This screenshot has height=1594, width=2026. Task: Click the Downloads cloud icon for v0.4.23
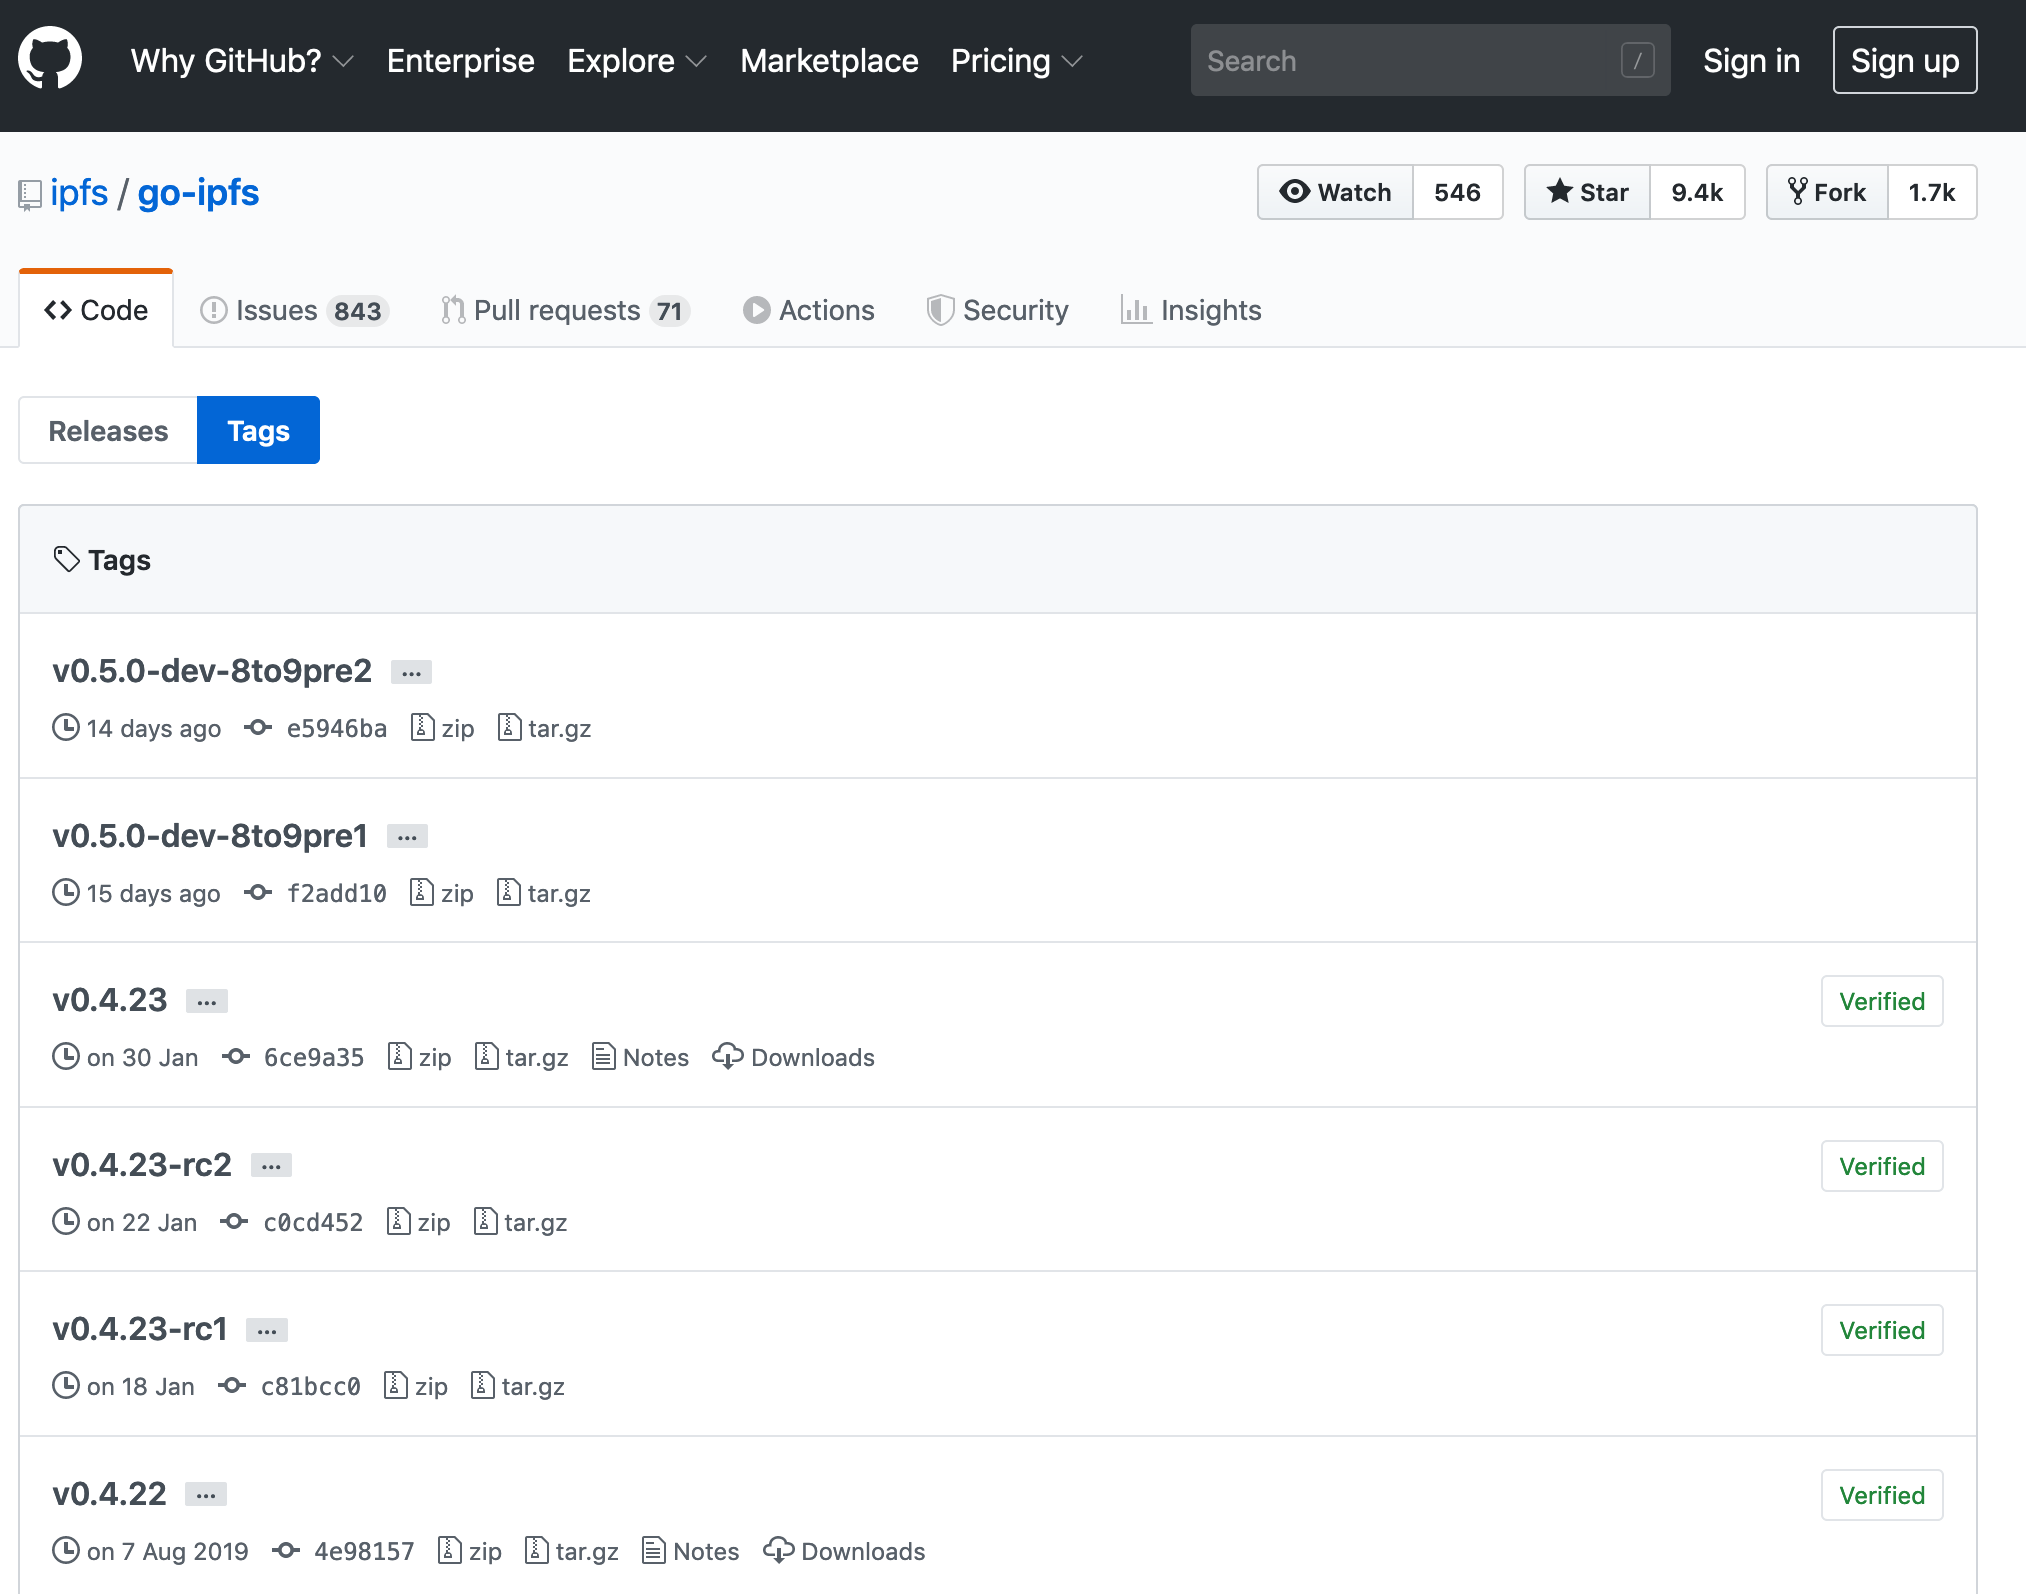click(x=728, y=1056)
